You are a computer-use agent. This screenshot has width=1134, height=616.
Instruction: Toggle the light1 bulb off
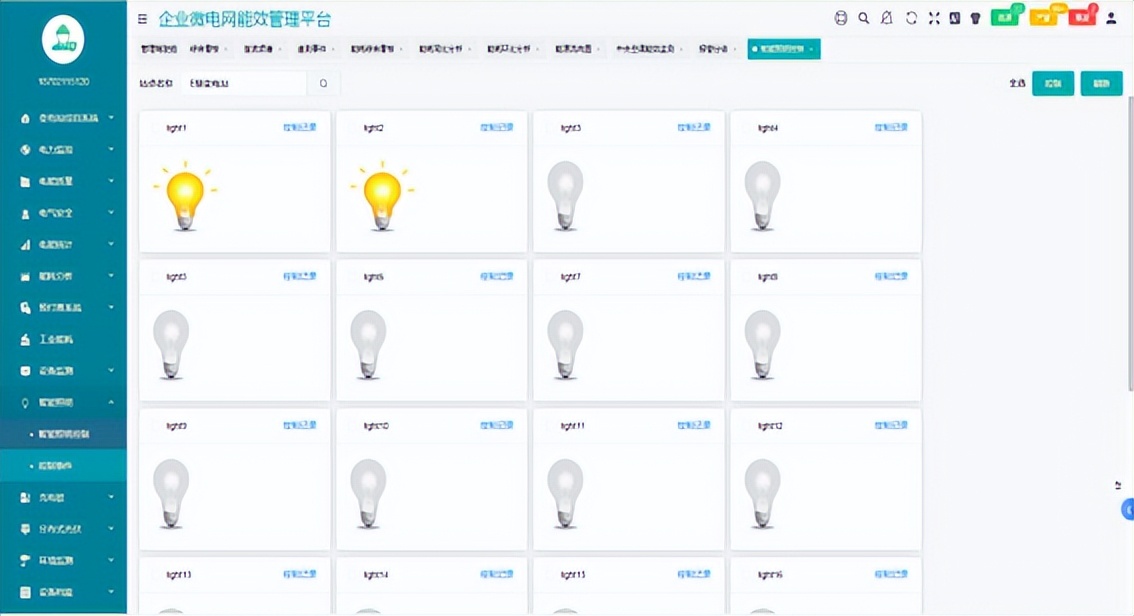pos(185,197)
